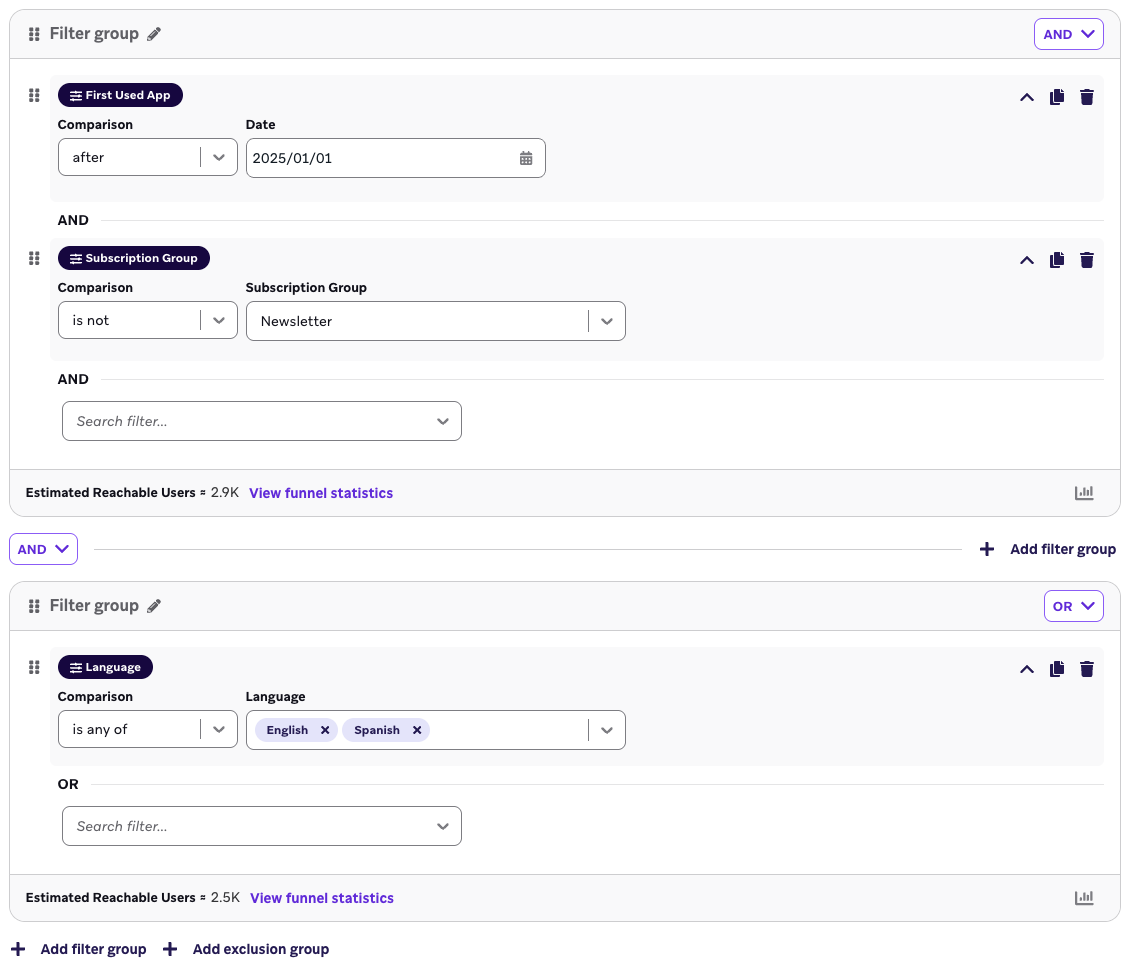This screenshot has height=974, width=1134.
Task: Remove the Spanish language tag
Action: click(417, 730)
